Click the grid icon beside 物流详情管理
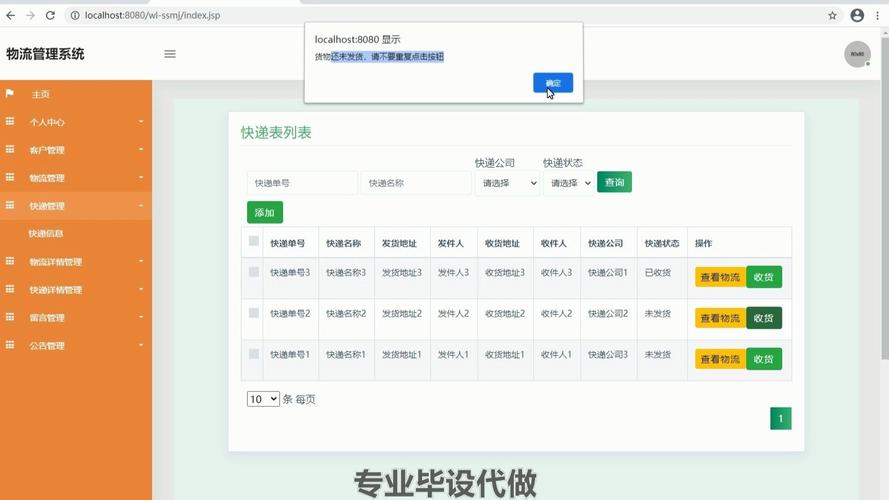The height and width of the screenshot is (500, 889). (x=10, y=261)
